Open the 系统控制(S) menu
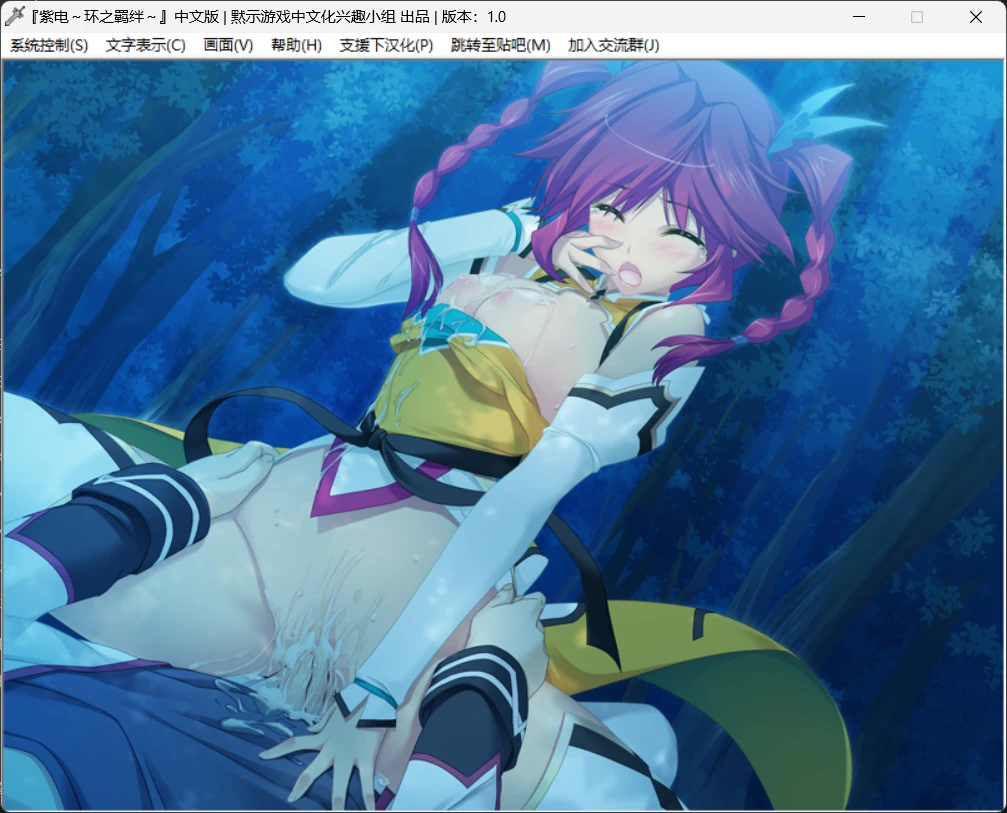The height and width of the screenshot is (813, 1007). [x=49, y=46]
